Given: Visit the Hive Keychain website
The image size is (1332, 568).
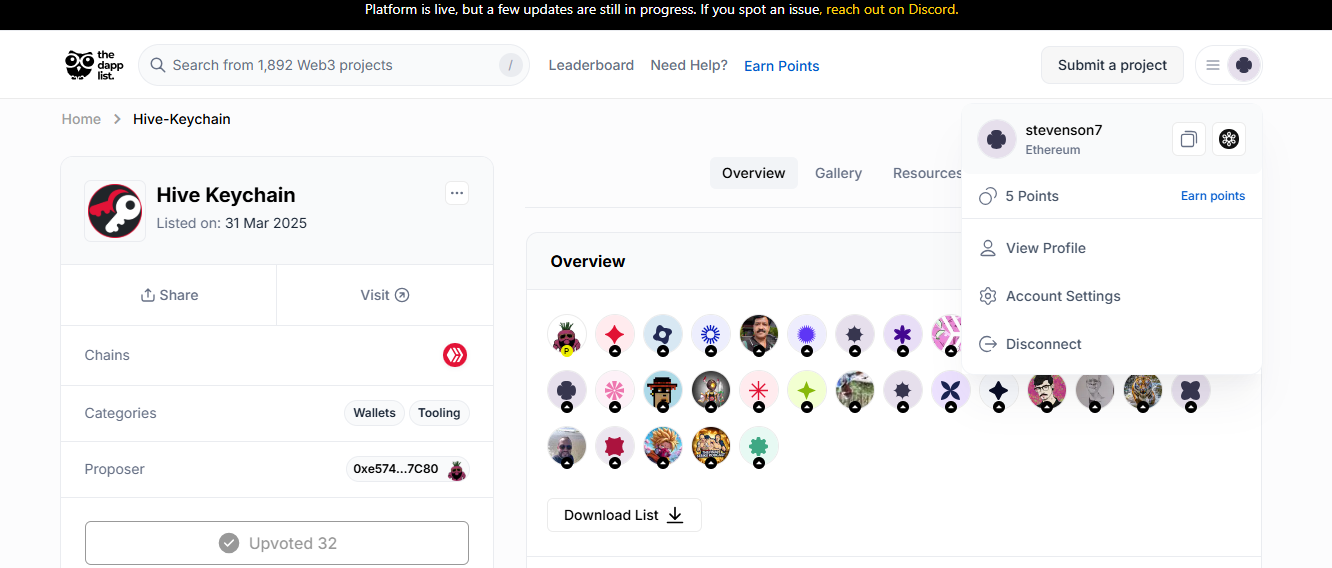Looking at the screenshot, I should [x=385, y=295].
